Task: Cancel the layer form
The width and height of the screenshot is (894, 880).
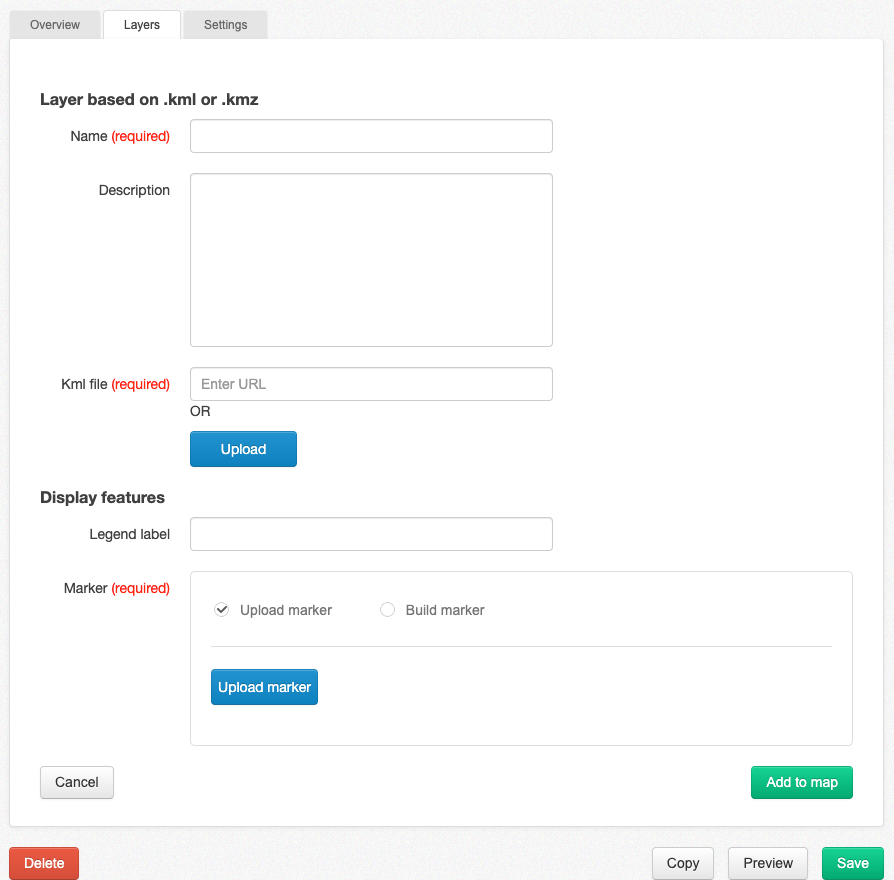Action: 76,782
